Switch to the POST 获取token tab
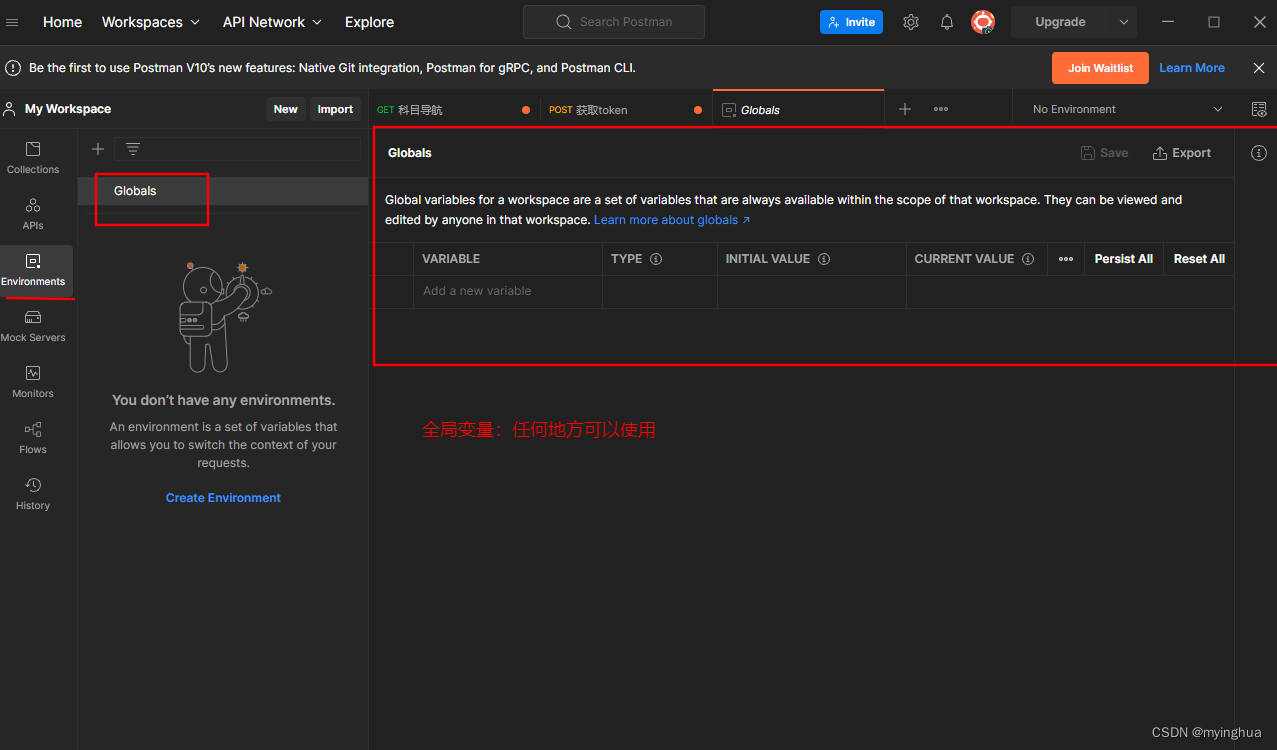Screen dimensions: 1277x750 click(x=627, y=110)
